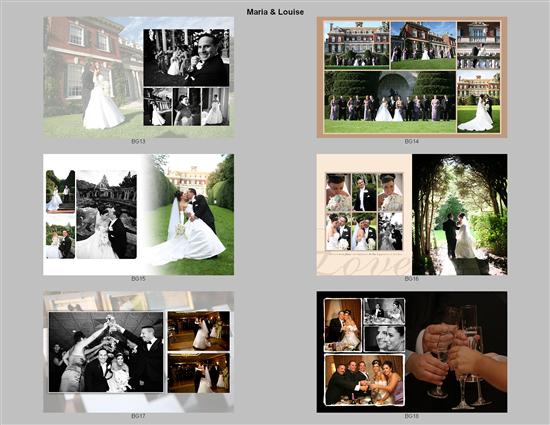Image resolution: width=550 pixels, height=425 pixels.
Task: Click the 'BG15' caption label
Action: tap(138, 279)
